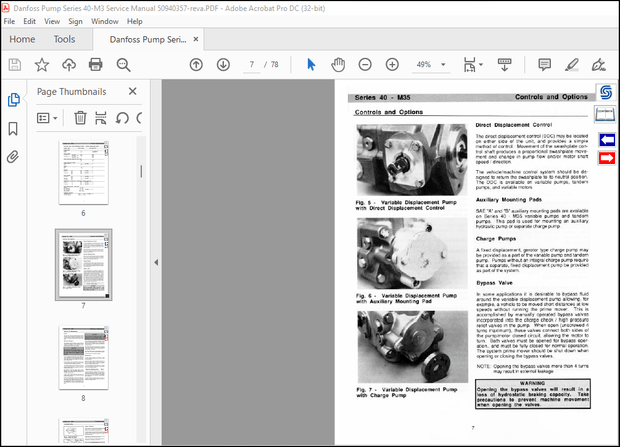The image size is (620, 447).
Task: Click the Danfoss logo icon on page
Action: click(606, 93)
